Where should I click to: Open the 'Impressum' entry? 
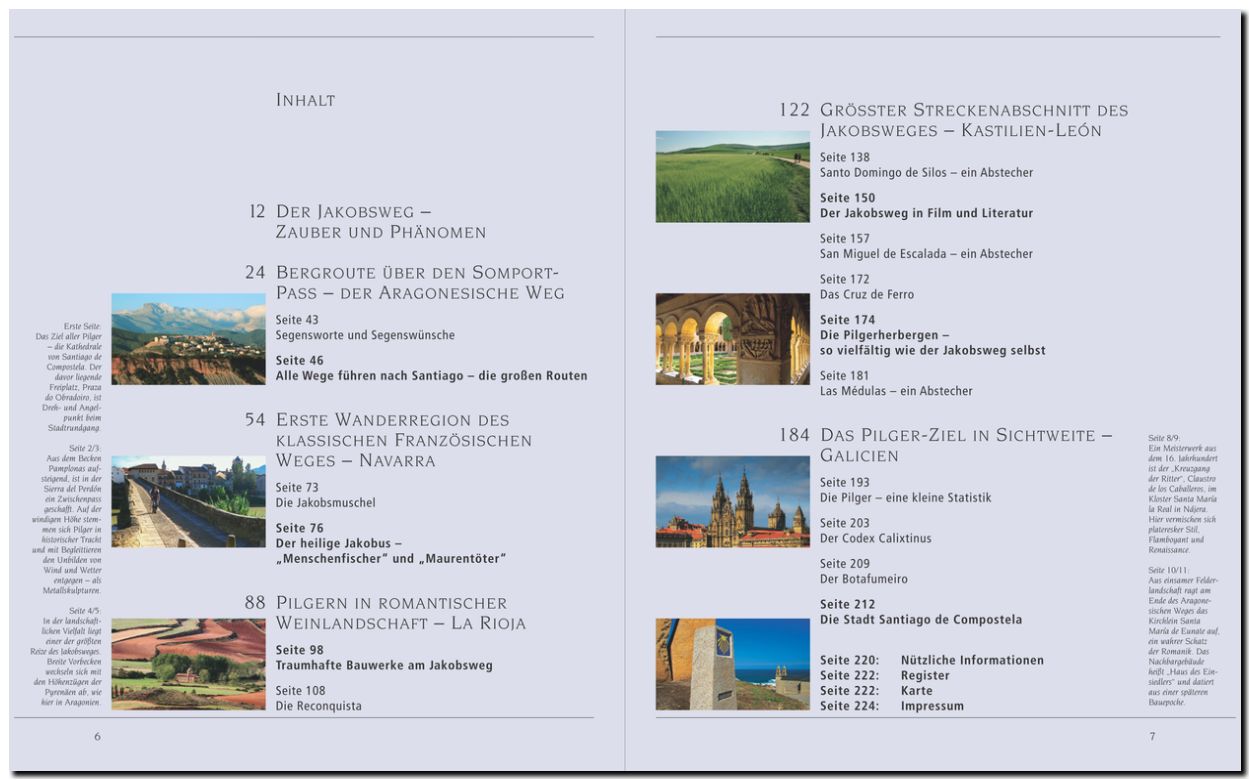(932, 706)
